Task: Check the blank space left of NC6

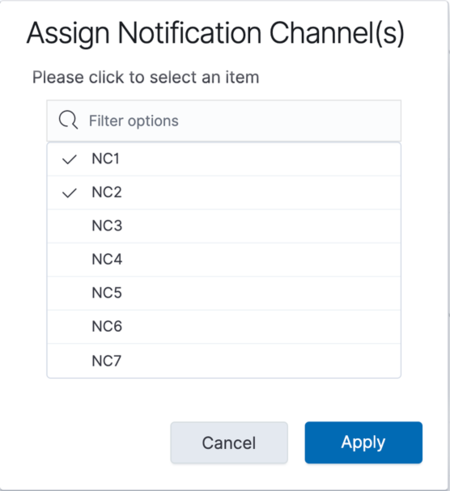Action: click(x=69, y=327)
